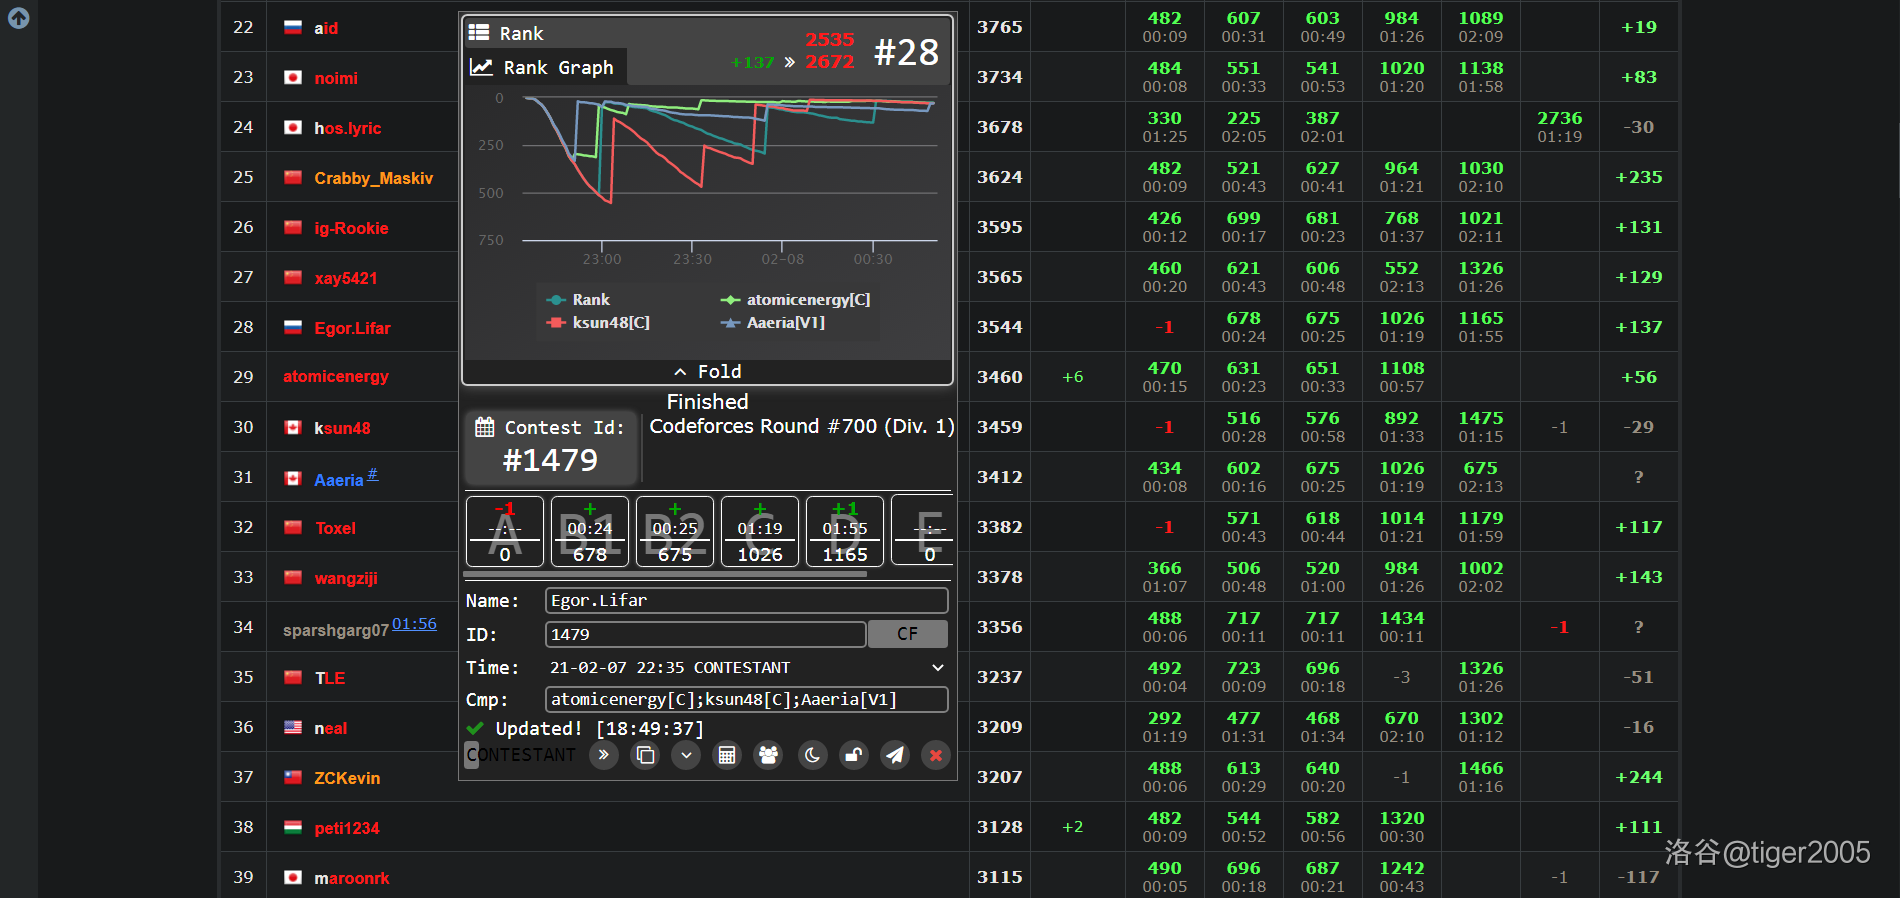Open sparshgarg07's 01:56 link
The image size is (1900, 898).
pos(414,624)
